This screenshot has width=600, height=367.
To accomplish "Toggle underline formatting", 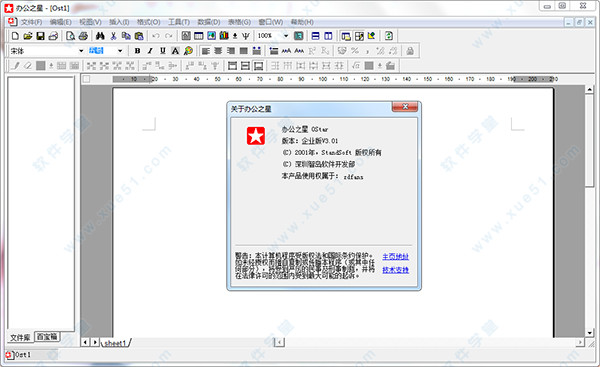I will (163, 51).
